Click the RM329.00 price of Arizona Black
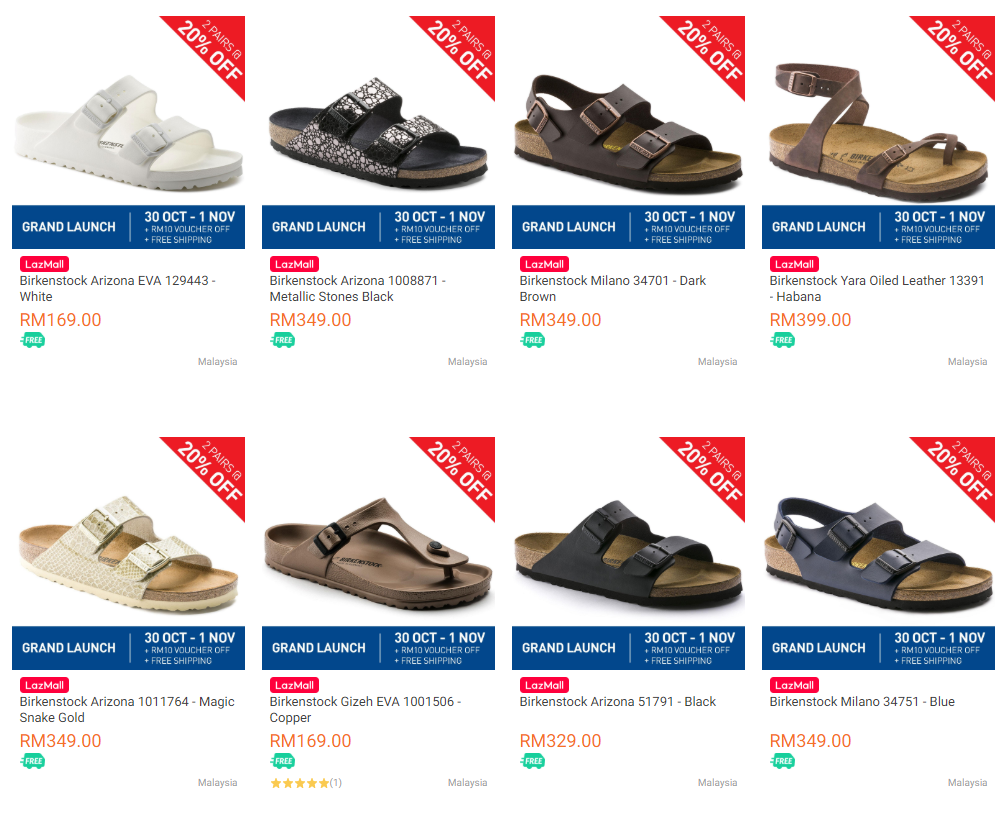The height and width of the screenshot is (816, 1007). point(560,741)
